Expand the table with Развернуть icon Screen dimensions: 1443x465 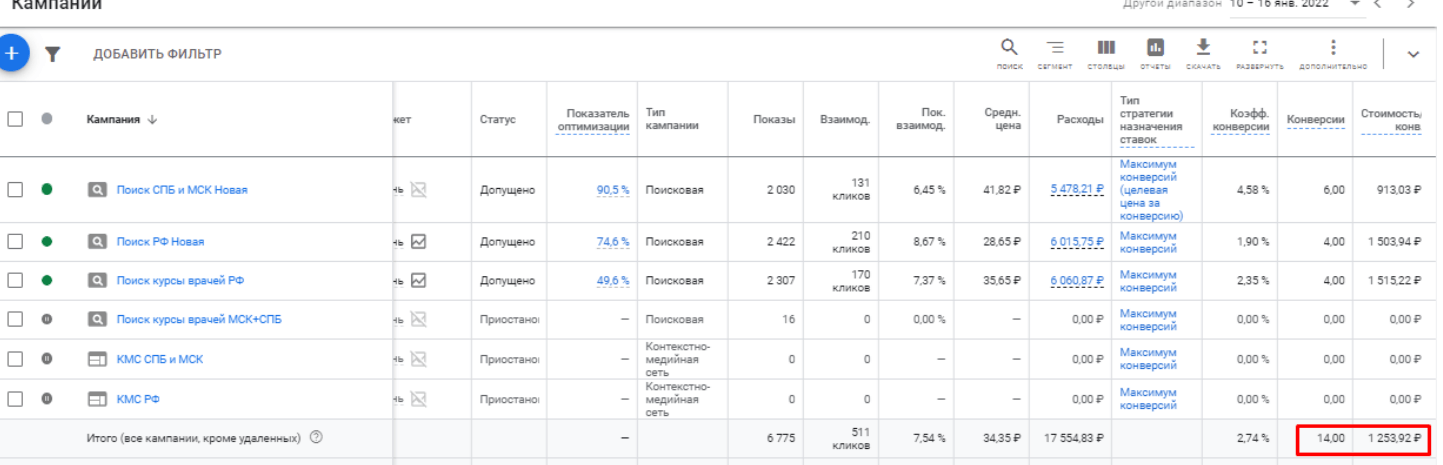pyautogui.click(x=1259, y=52)
